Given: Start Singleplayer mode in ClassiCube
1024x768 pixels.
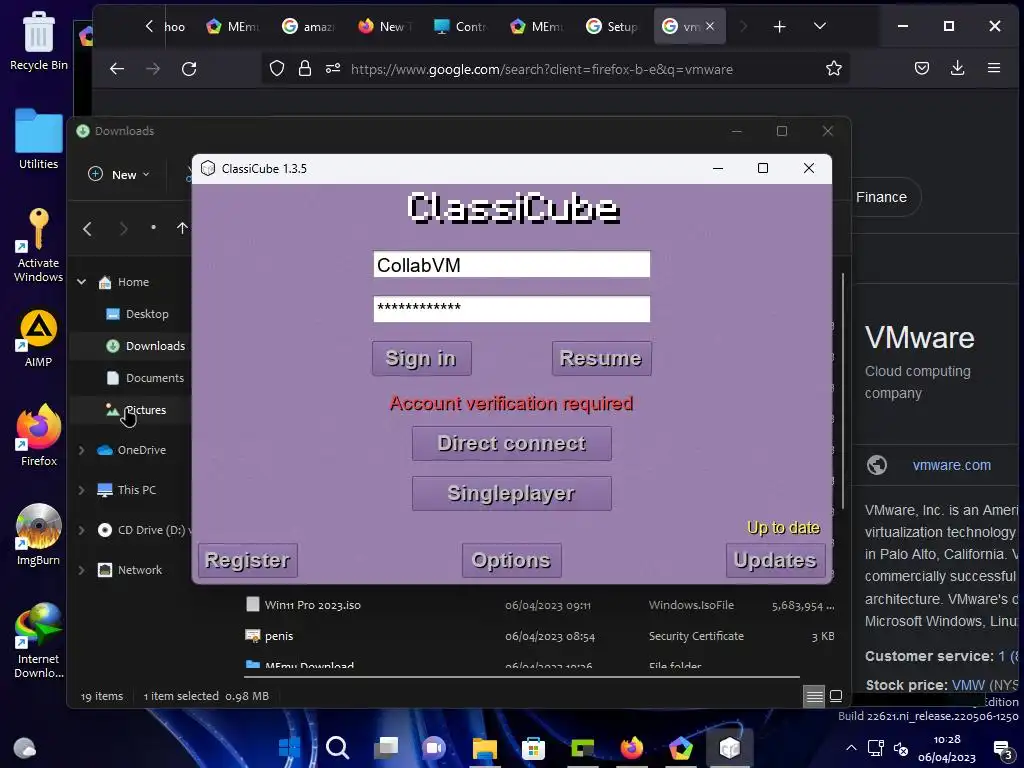Looking at the screenshot, I should [x=511, y=493].
